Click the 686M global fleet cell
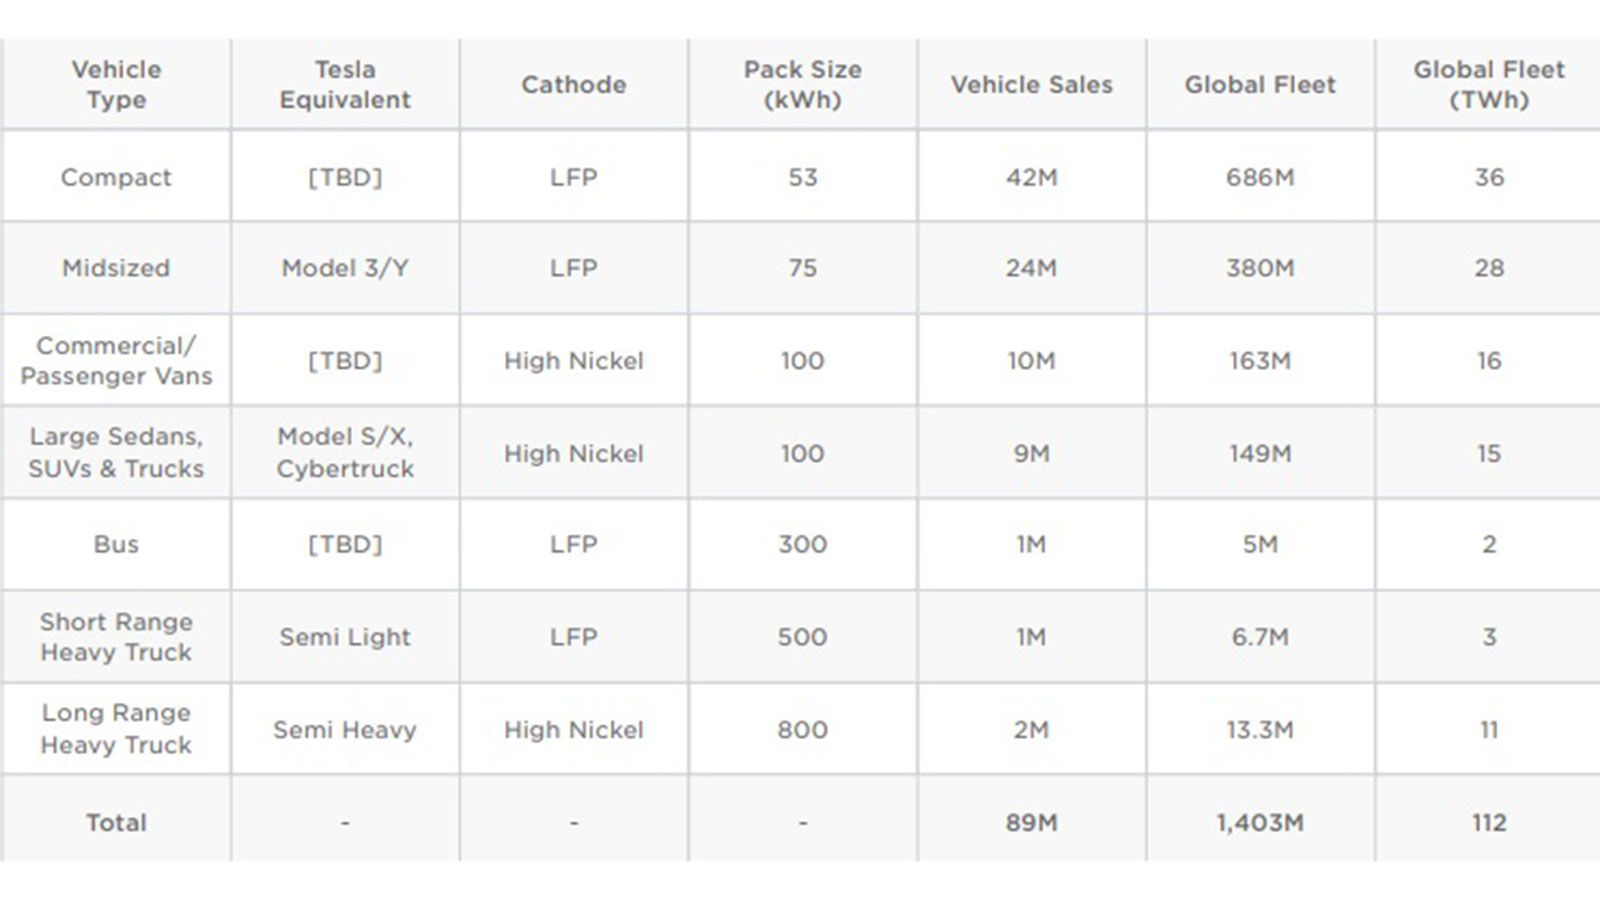 point(1260,177)
